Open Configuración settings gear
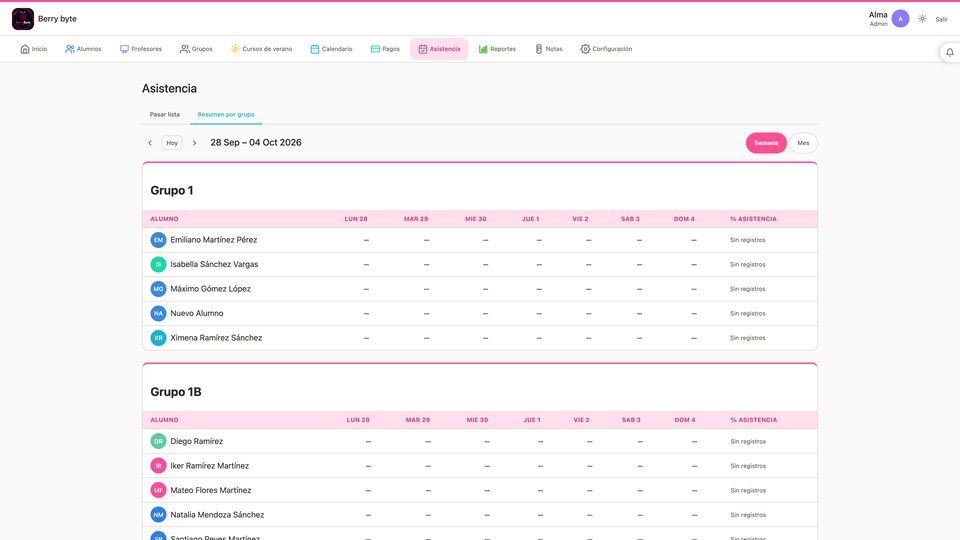960x540 pixels. coord(606,49)
